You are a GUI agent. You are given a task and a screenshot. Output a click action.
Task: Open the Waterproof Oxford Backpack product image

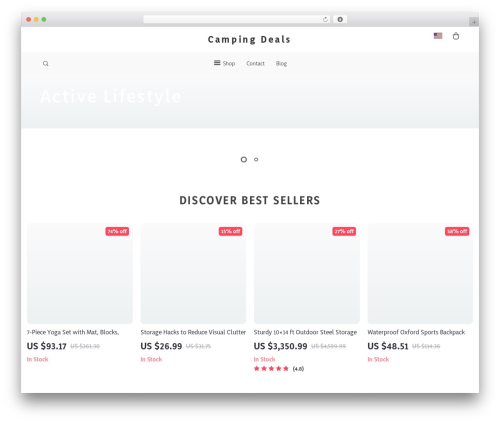(x=420, y=273)
